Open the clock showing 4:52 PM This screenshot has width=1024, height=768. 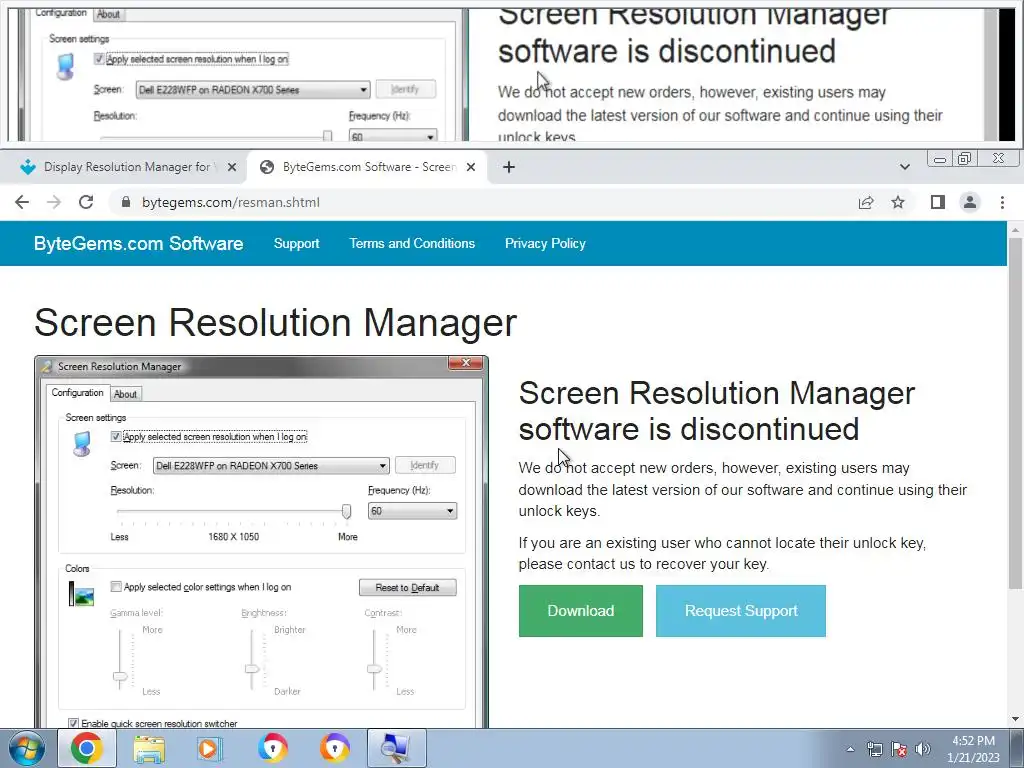click(x=973, y=749)
